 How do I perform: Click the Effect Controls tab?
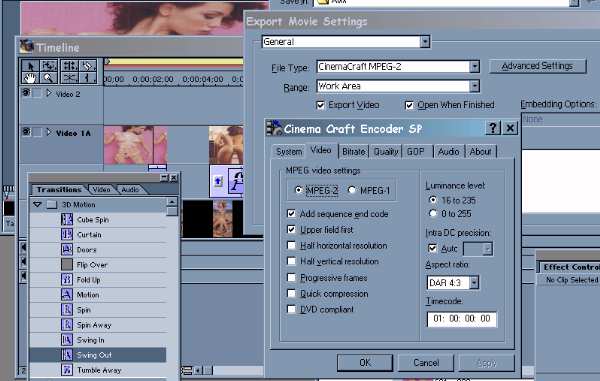pos(570,267)
